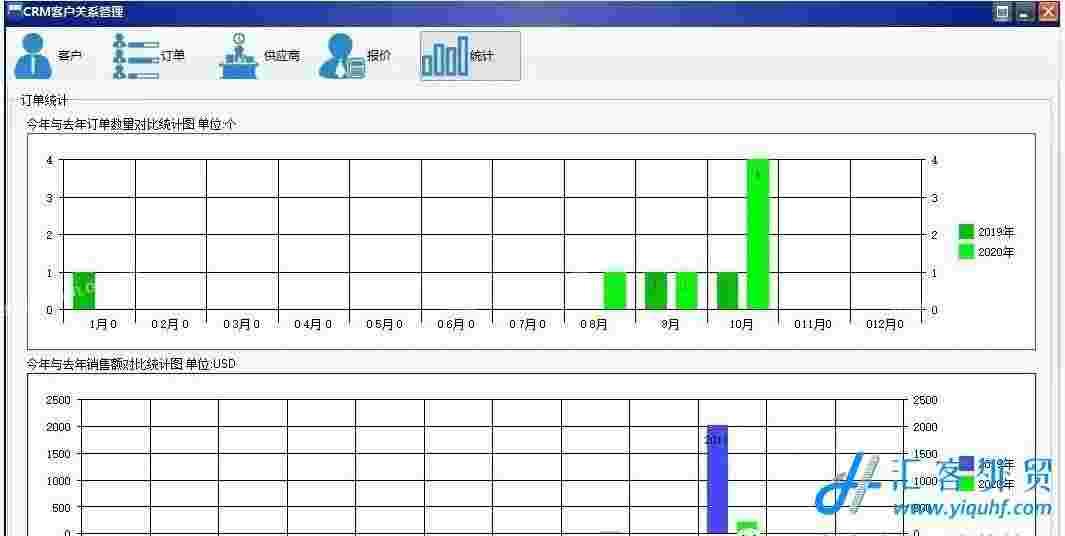The width and height of the screenshot is (1065, 536).
Task: Click the 报价 toolbar label
Action: [x=379, y=56]
